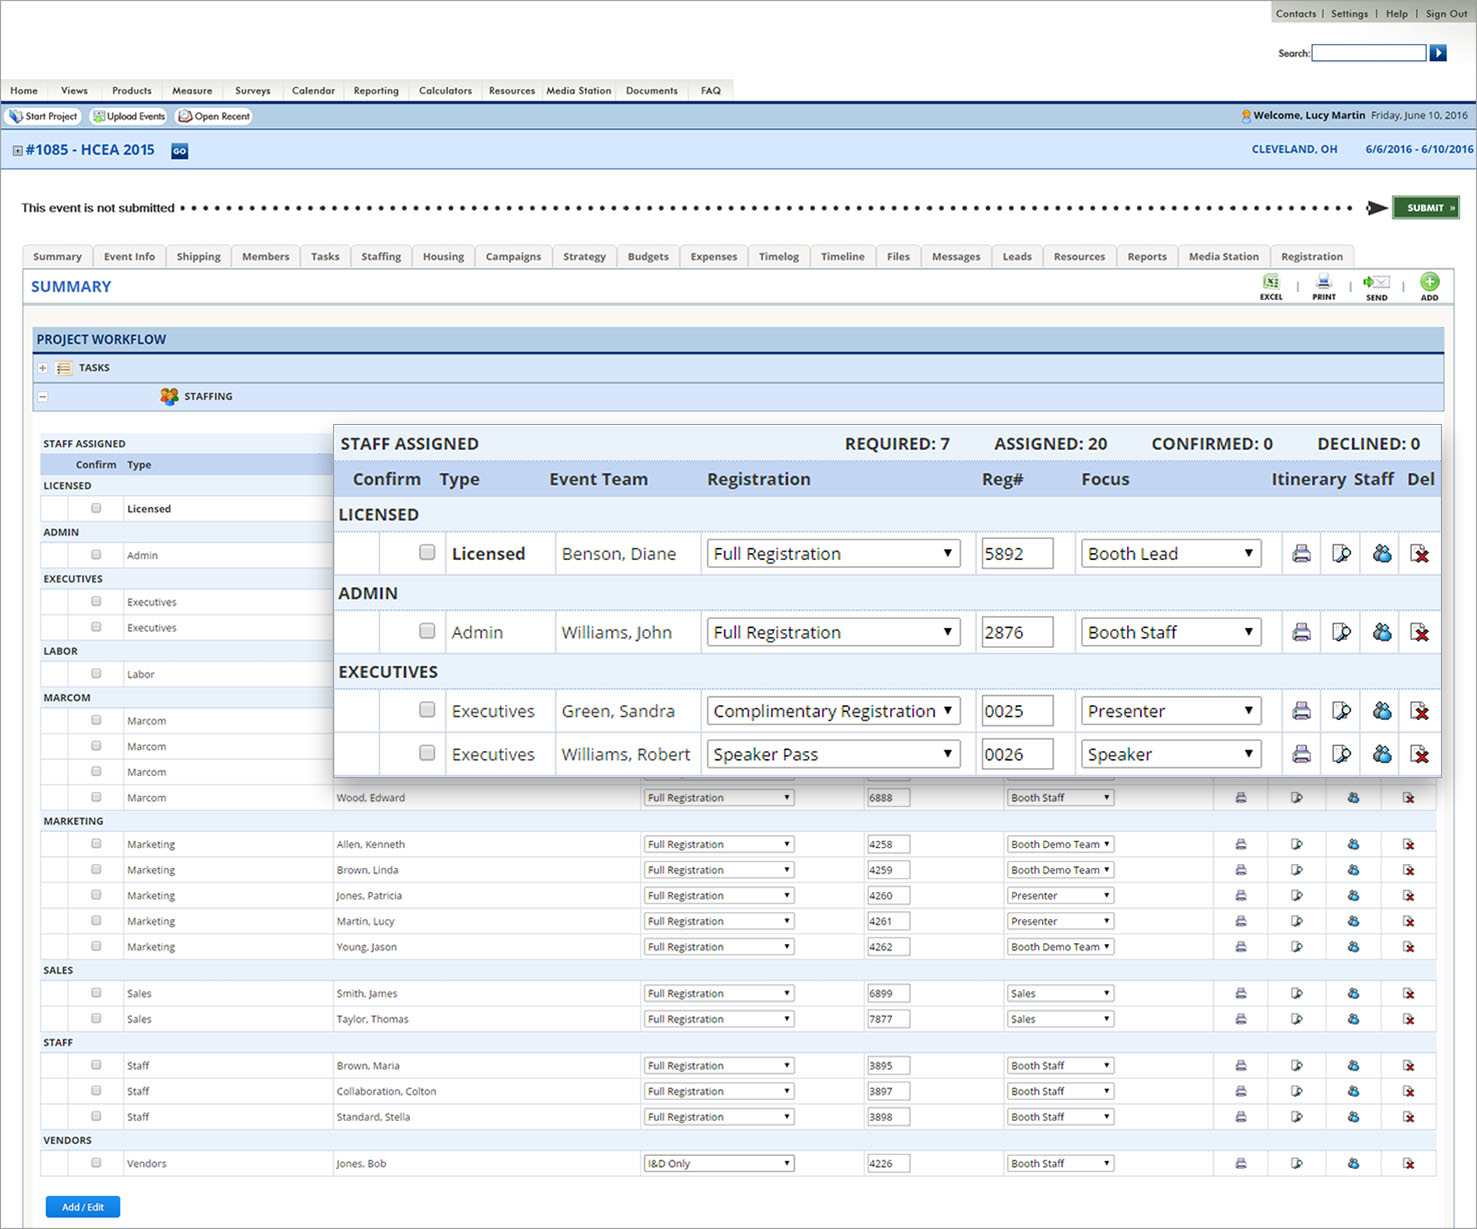This screenshot has width=1477, height=1229.
Task: Go to the Housing tab
Action: (x=443, y=257)
